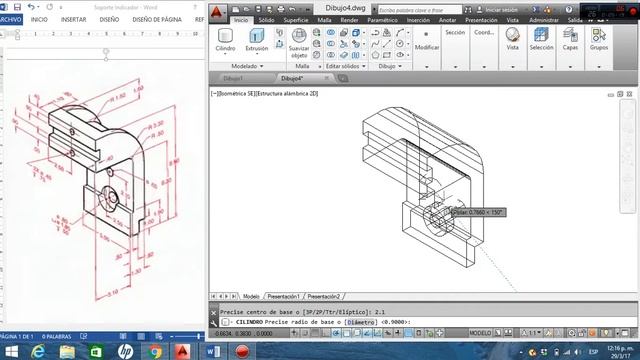Open the Grupos panel icon
The width and height of the screenshot is (640, 360).
(599, 35)
